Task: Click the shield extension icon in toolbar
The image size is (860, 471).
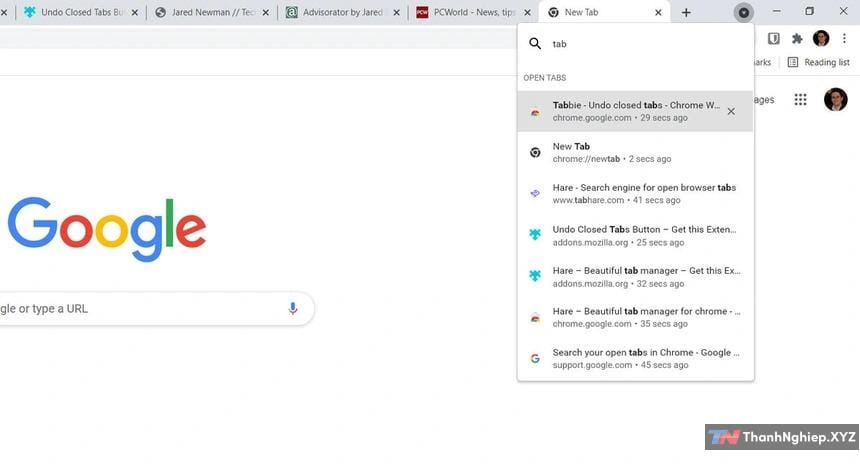Action: (x=773, y=38)
